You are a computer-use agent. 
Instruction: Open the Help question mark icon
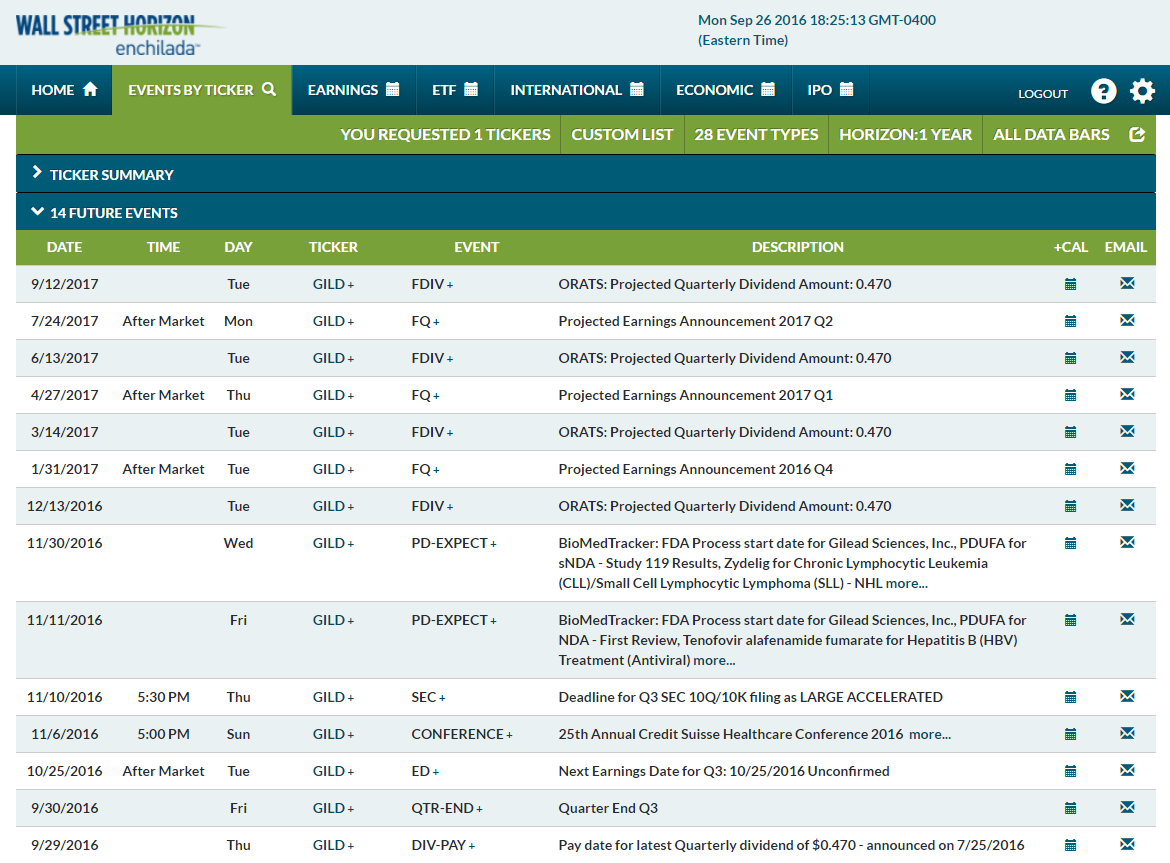click(x=1103, y=91)
